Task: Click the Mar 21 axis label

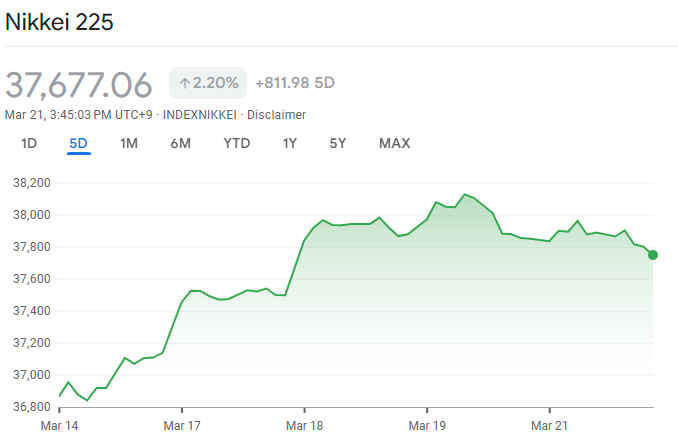Action: point(549,426)
